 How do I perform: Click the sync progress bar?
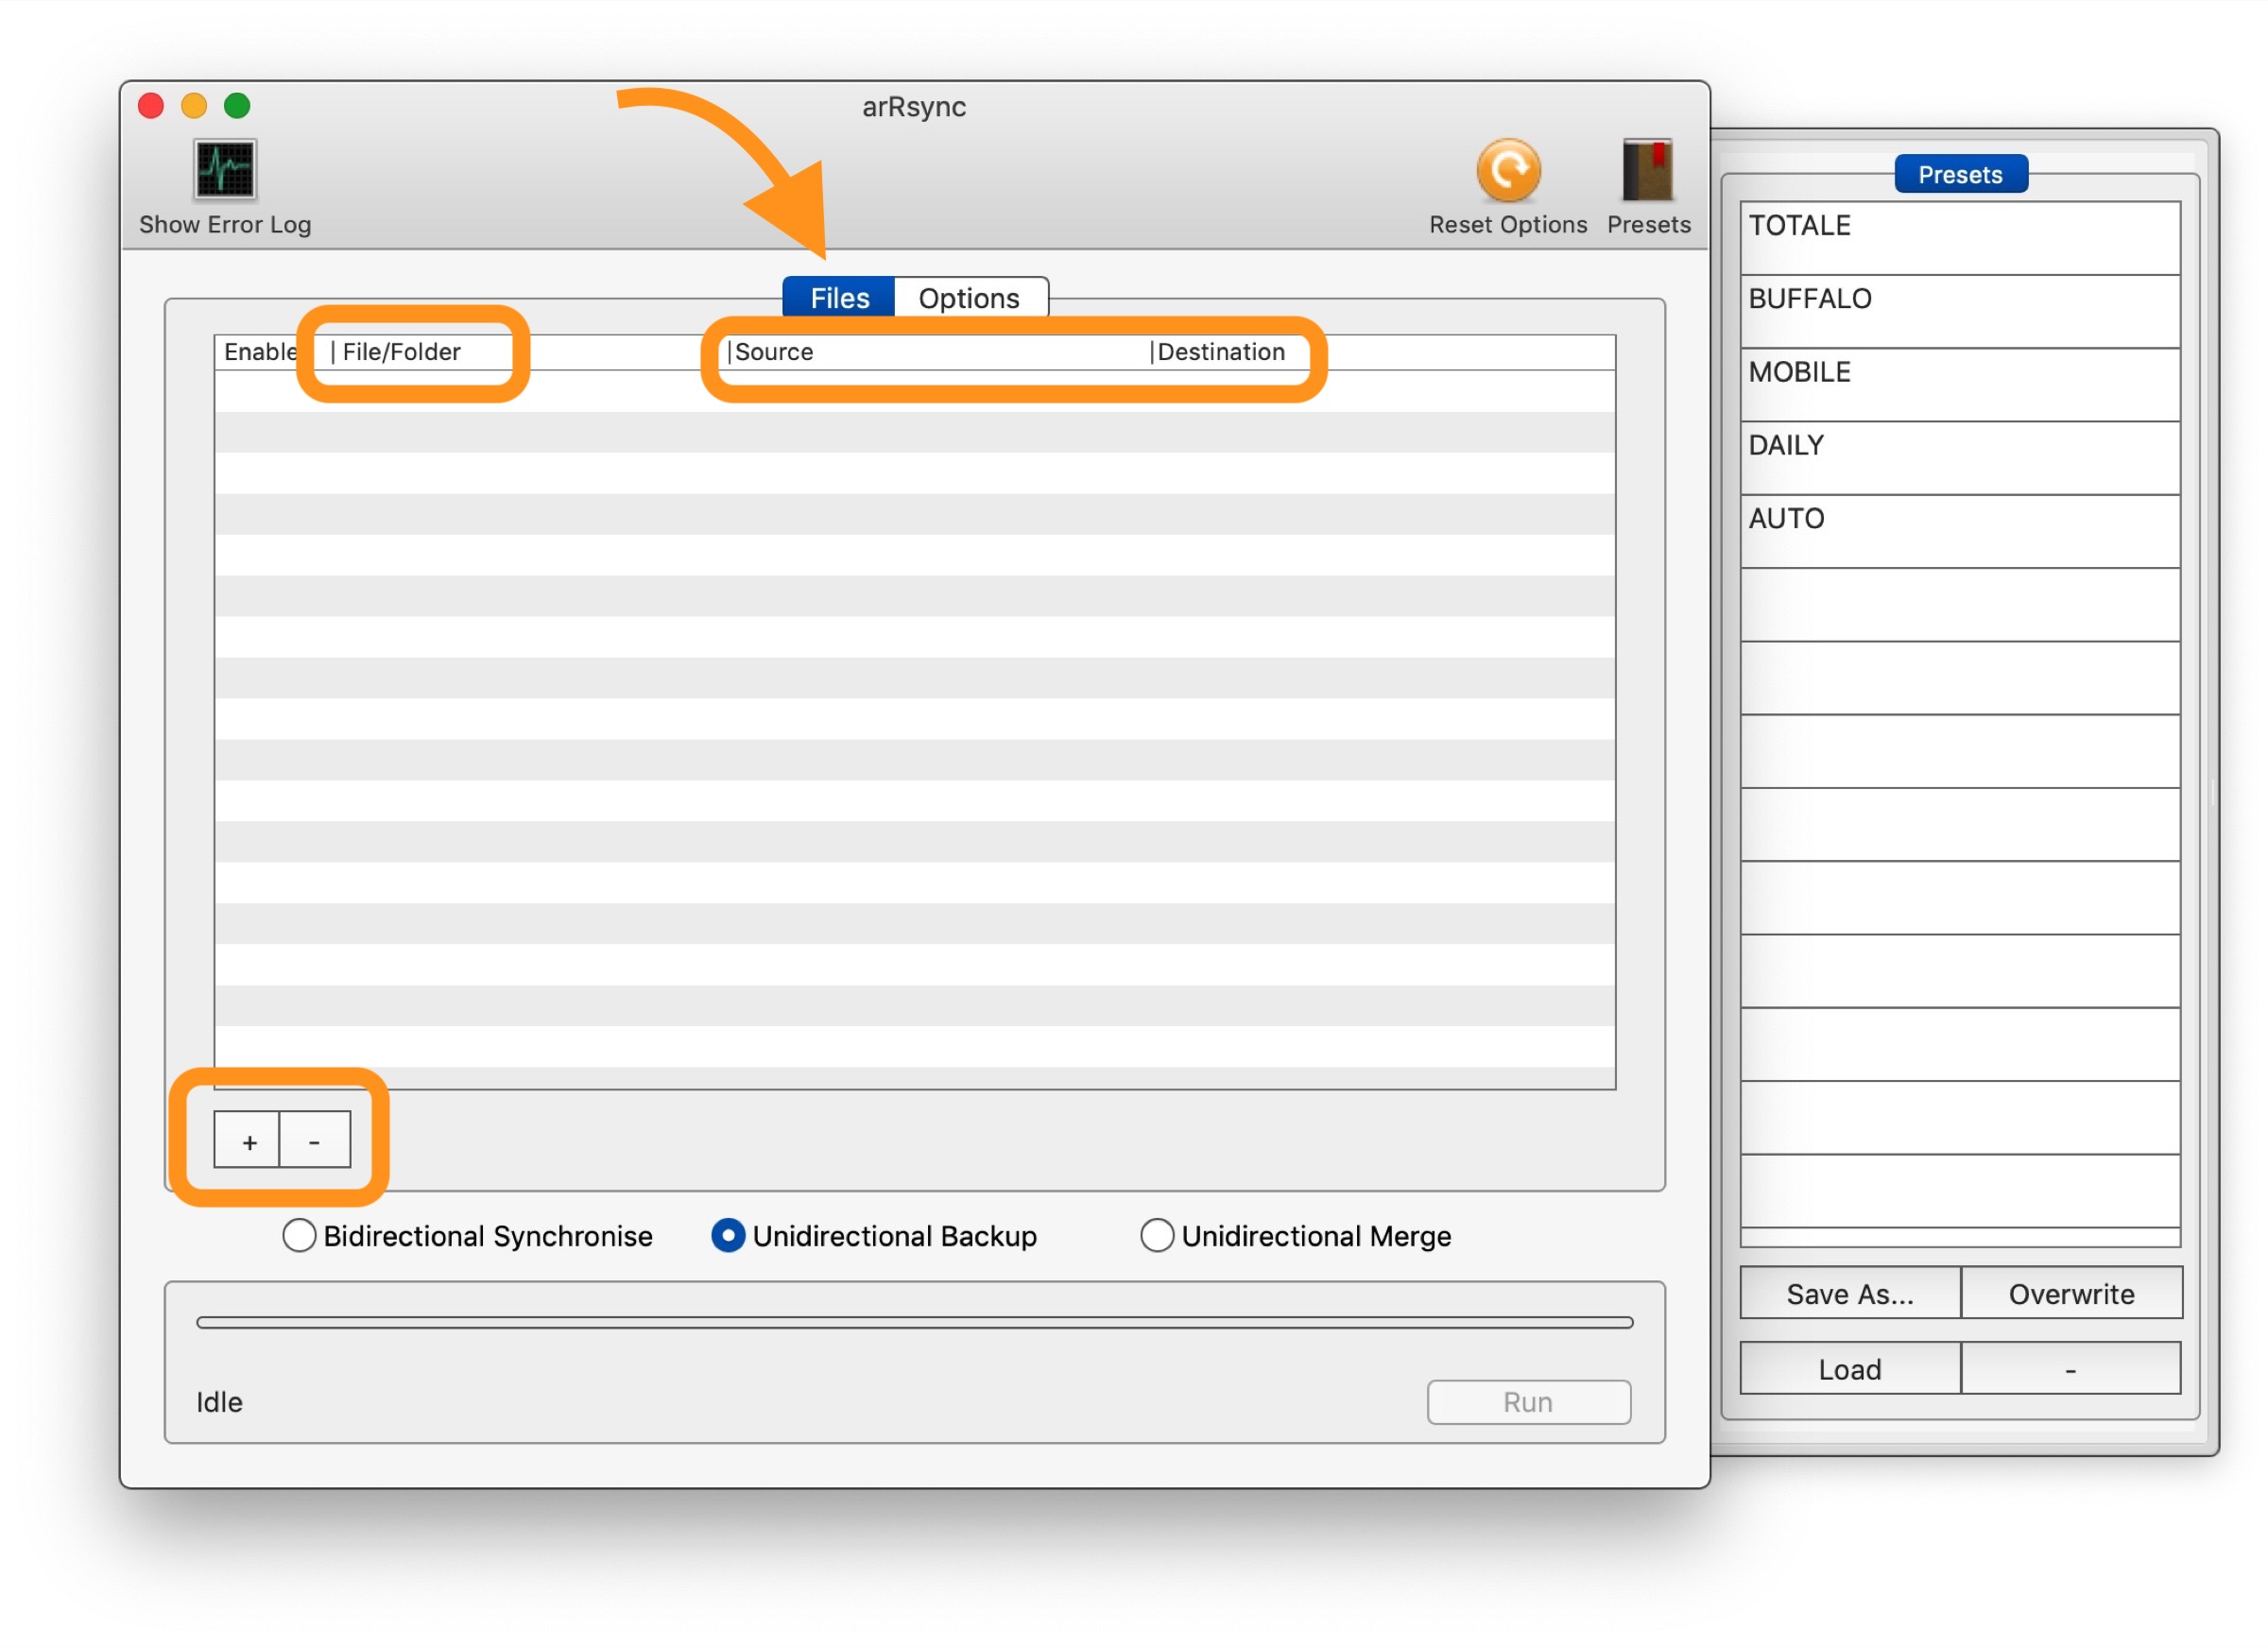(x=914, y=1323)
